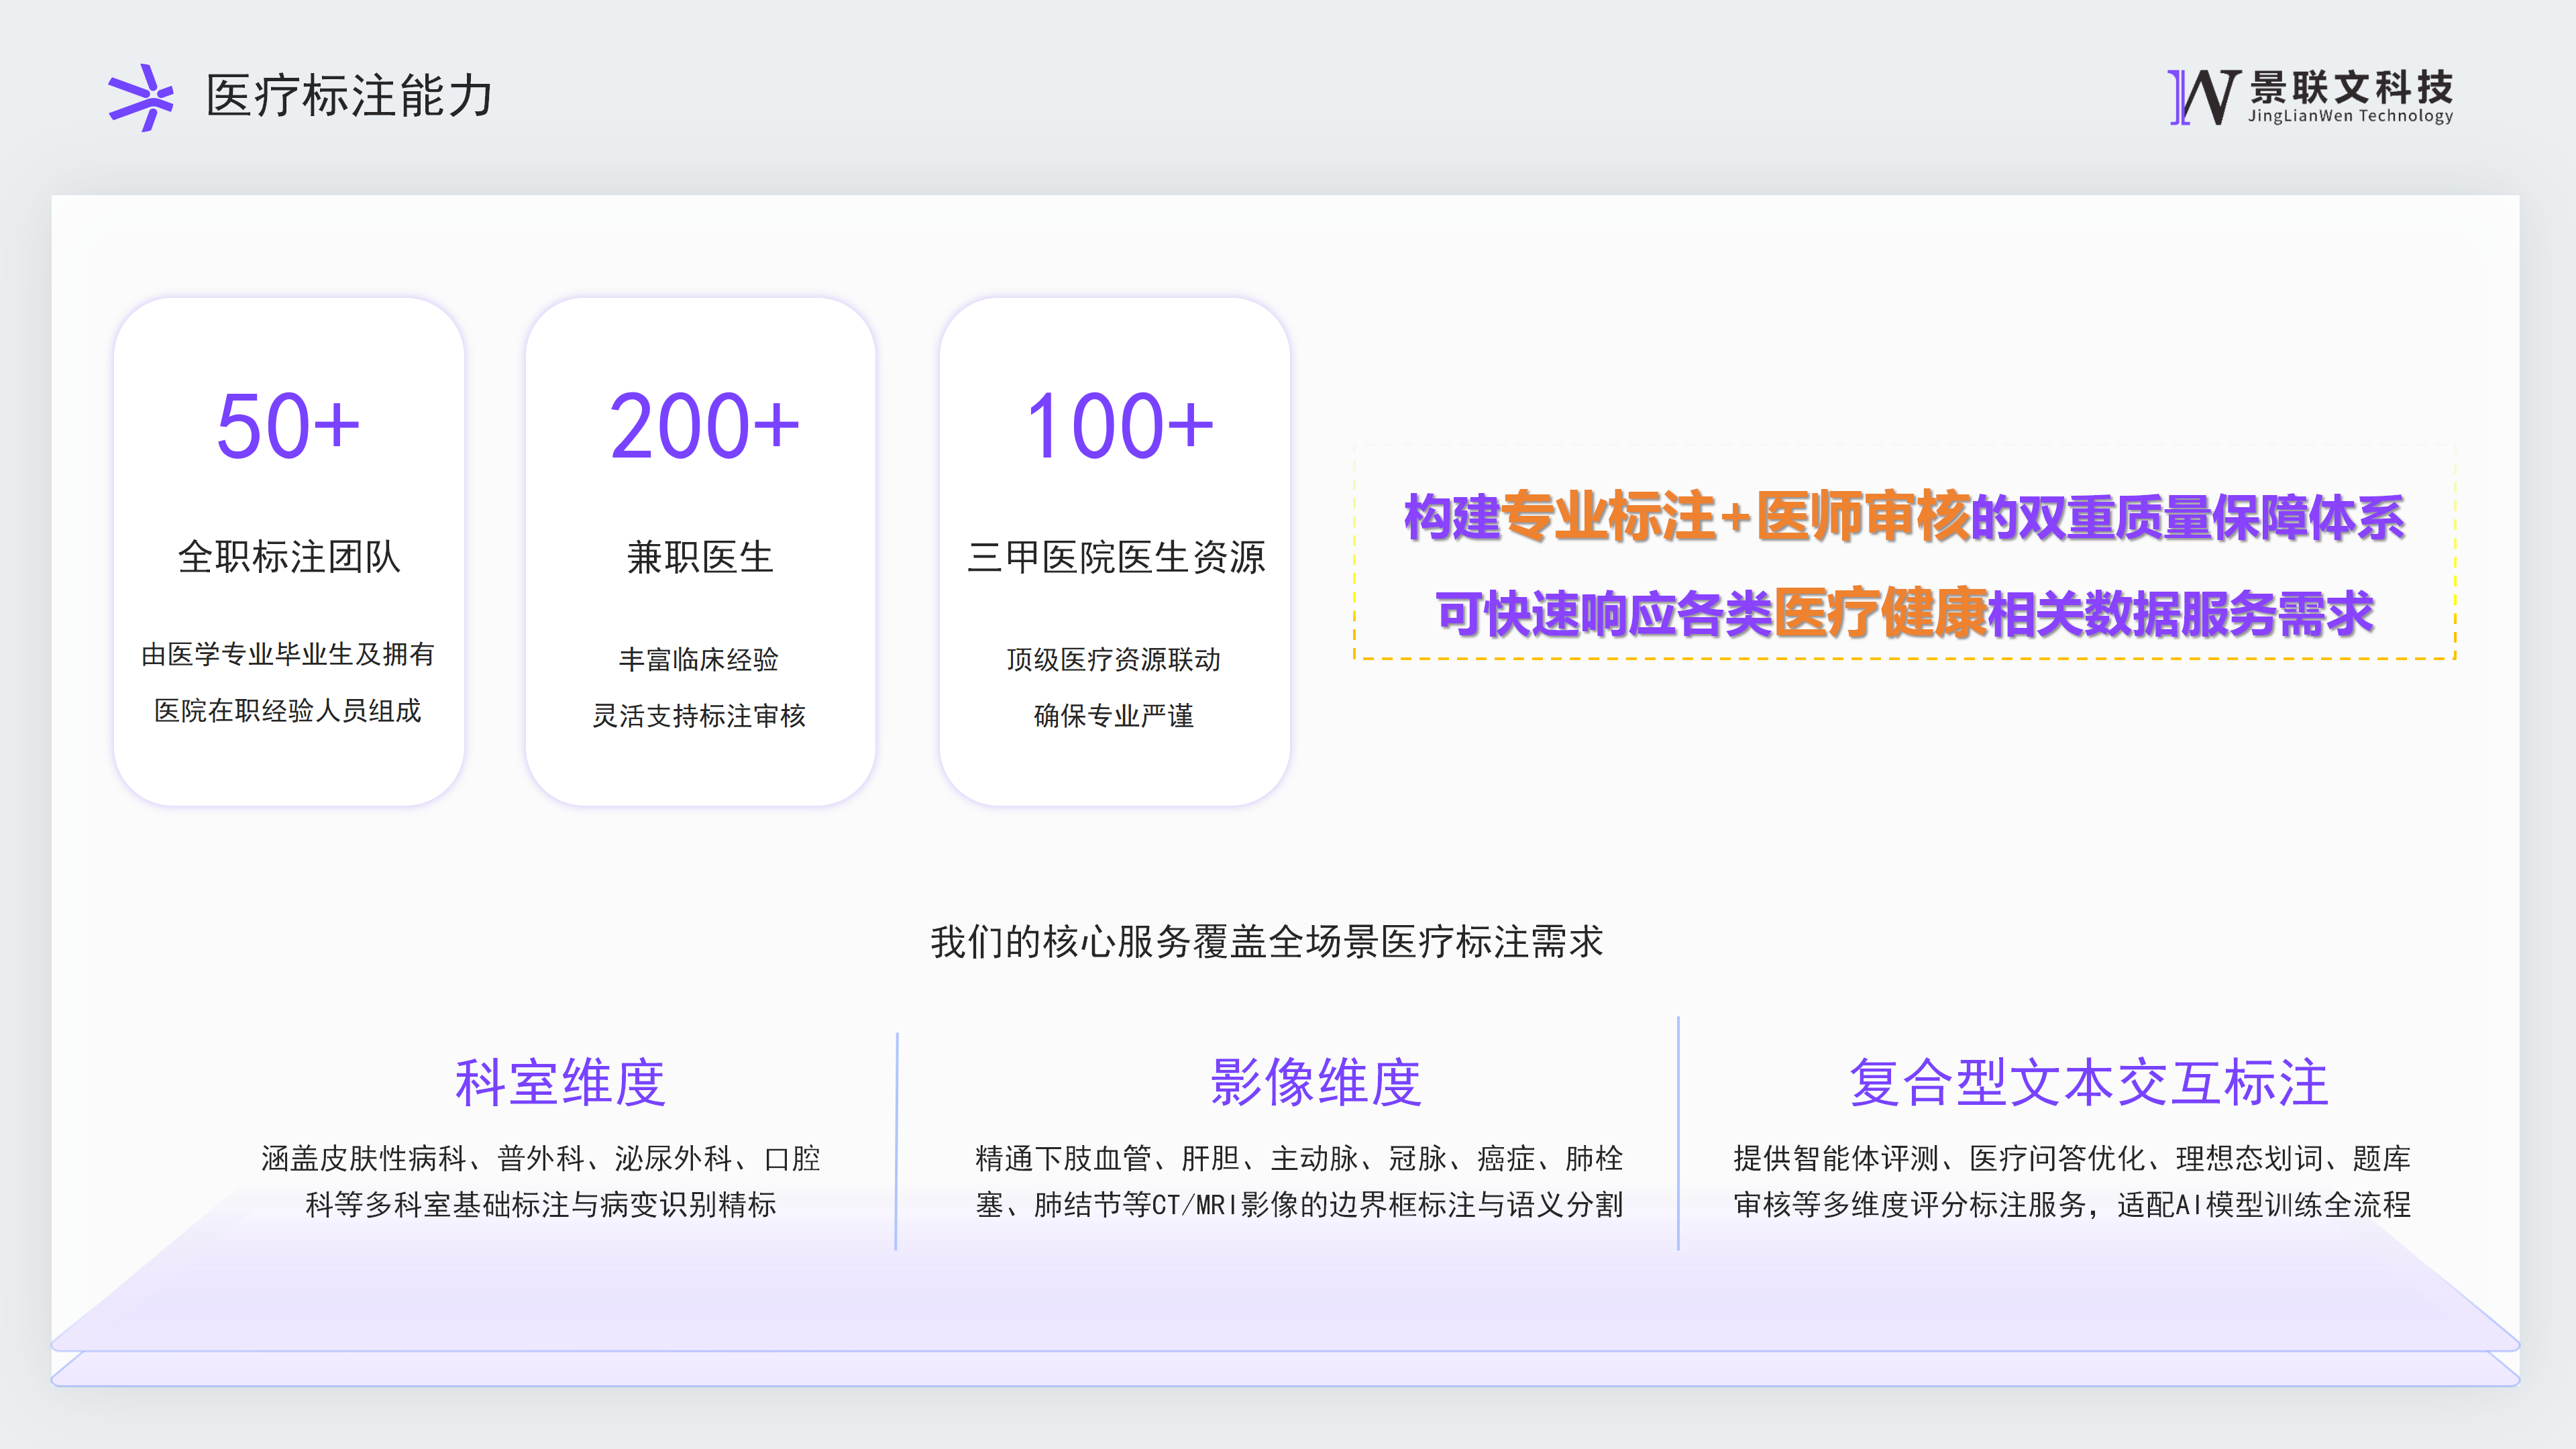
Task: Click the purple starburst icon beside the title
Action: (x=141, y=97)
